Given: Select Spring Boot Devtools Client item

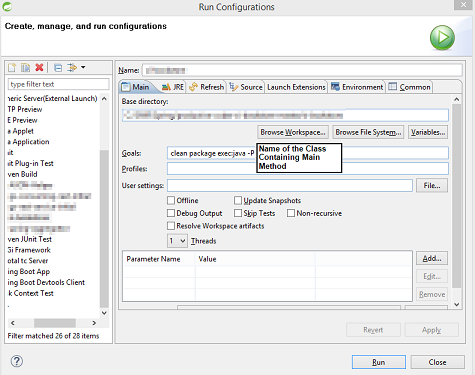Looking at the screenshot, I should pos(46,282).
